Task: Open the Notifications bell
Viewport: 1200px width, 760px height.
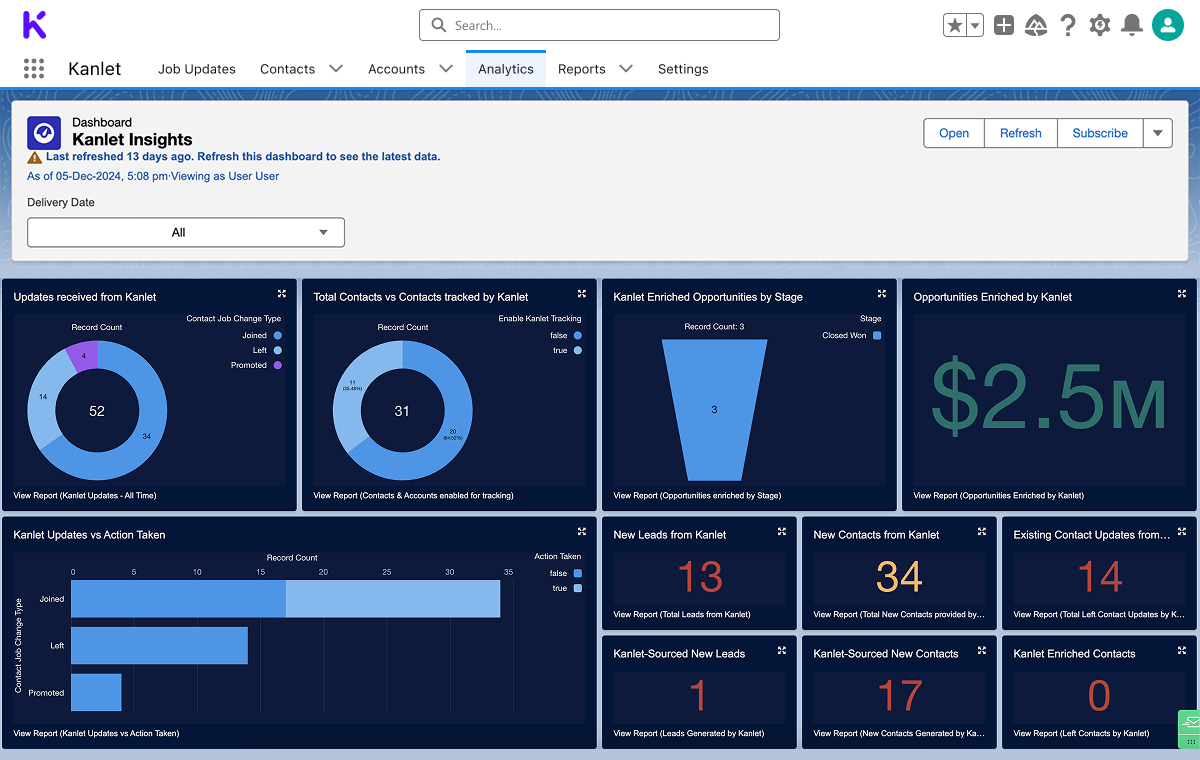Action: point(1132,26)
